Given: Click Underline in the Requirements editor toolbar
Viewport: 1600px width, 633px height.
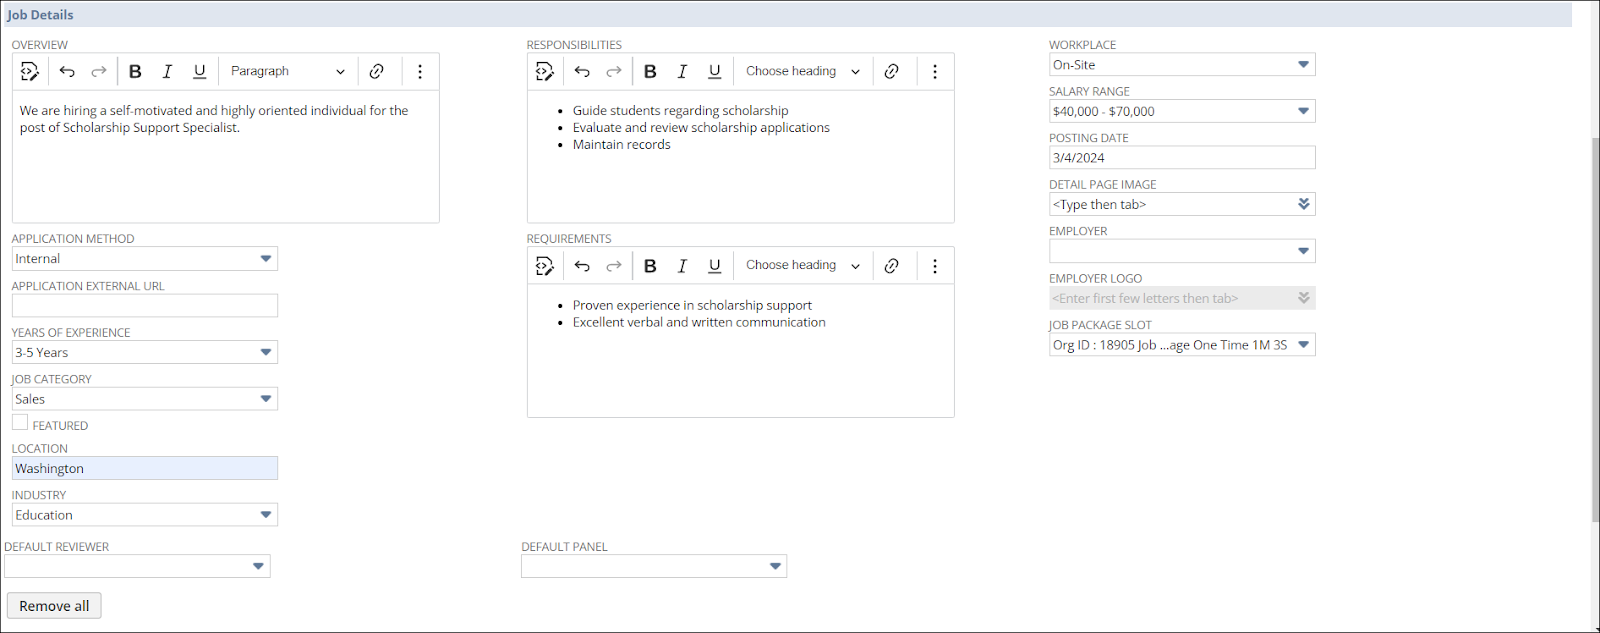Looking at the screenshot, I should pos(714,265).
